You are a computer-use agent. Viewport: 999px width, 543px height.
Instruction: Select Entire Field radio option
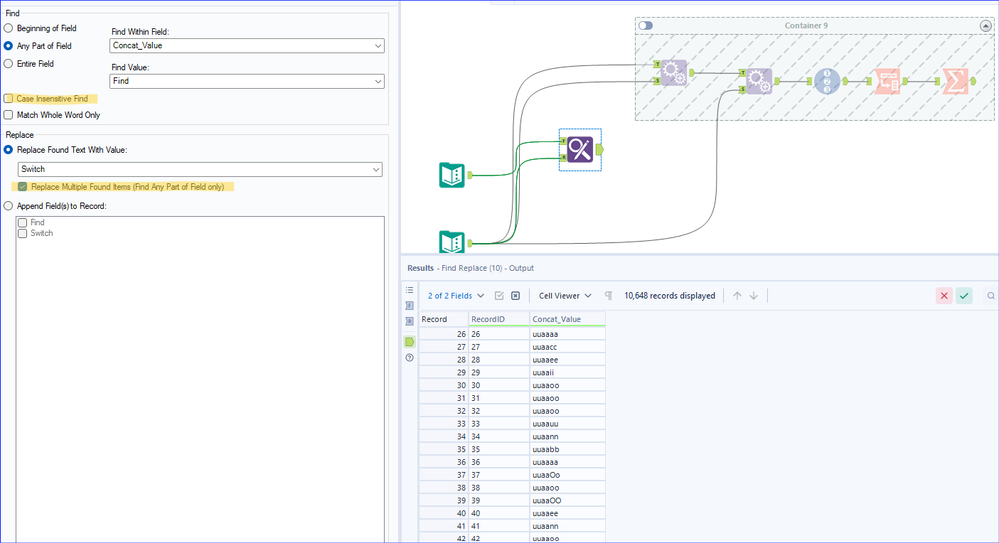(x=8, y=64)
